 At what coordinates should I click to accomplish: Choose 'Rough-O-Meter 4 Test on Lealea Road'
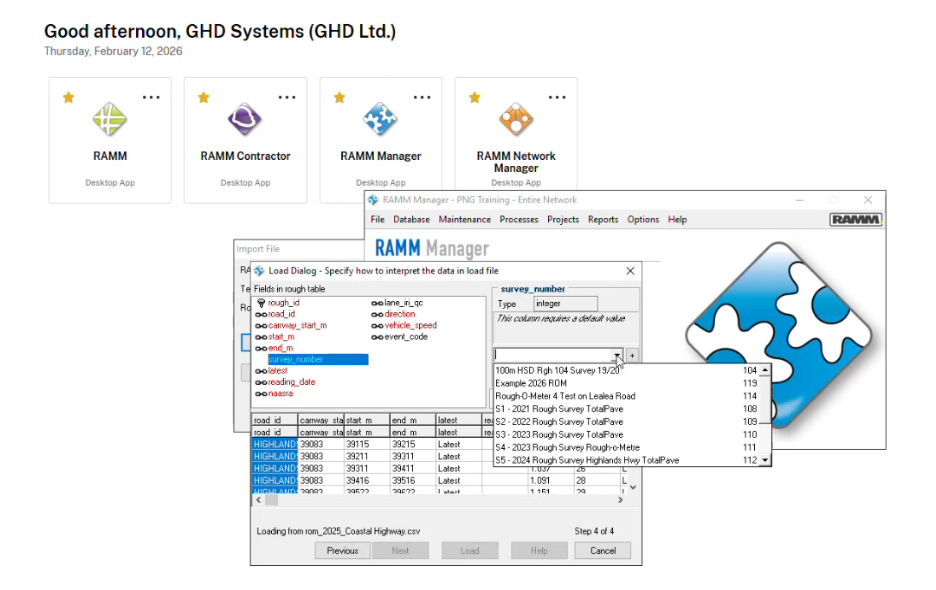click(x=626, y=397)
